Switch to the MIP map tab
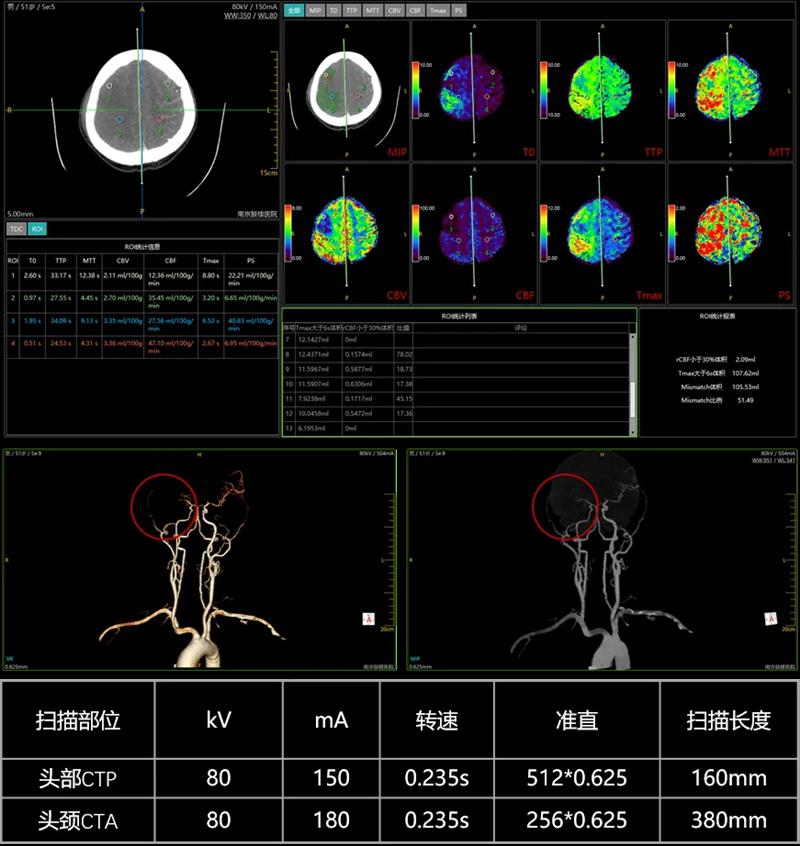 314,10
